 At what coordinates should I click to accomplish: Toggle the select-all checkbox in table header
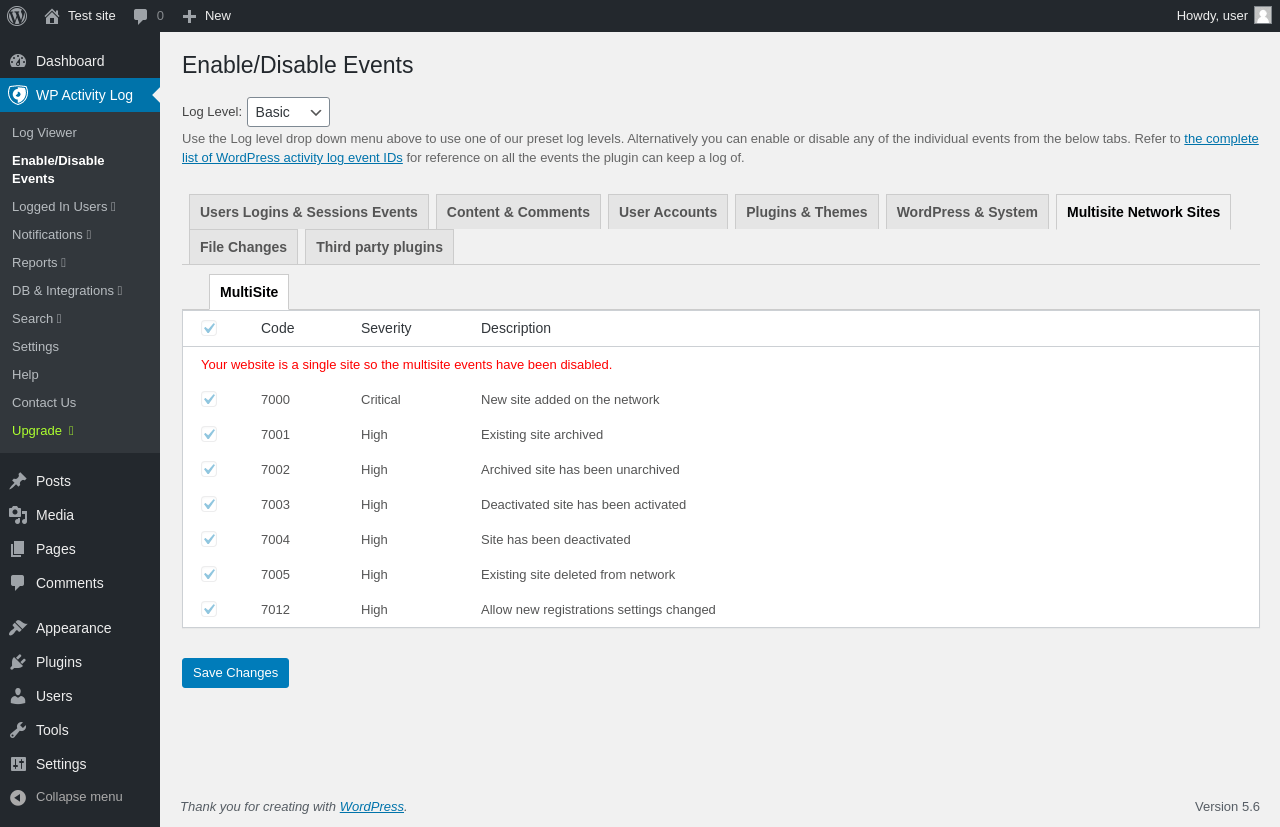tap(209, 328)
